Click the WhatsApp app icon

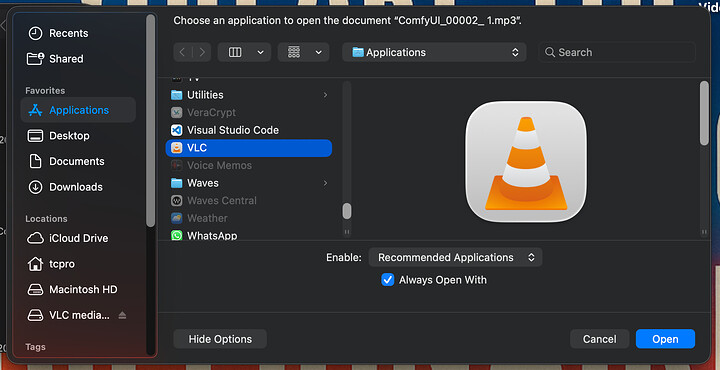176,235
